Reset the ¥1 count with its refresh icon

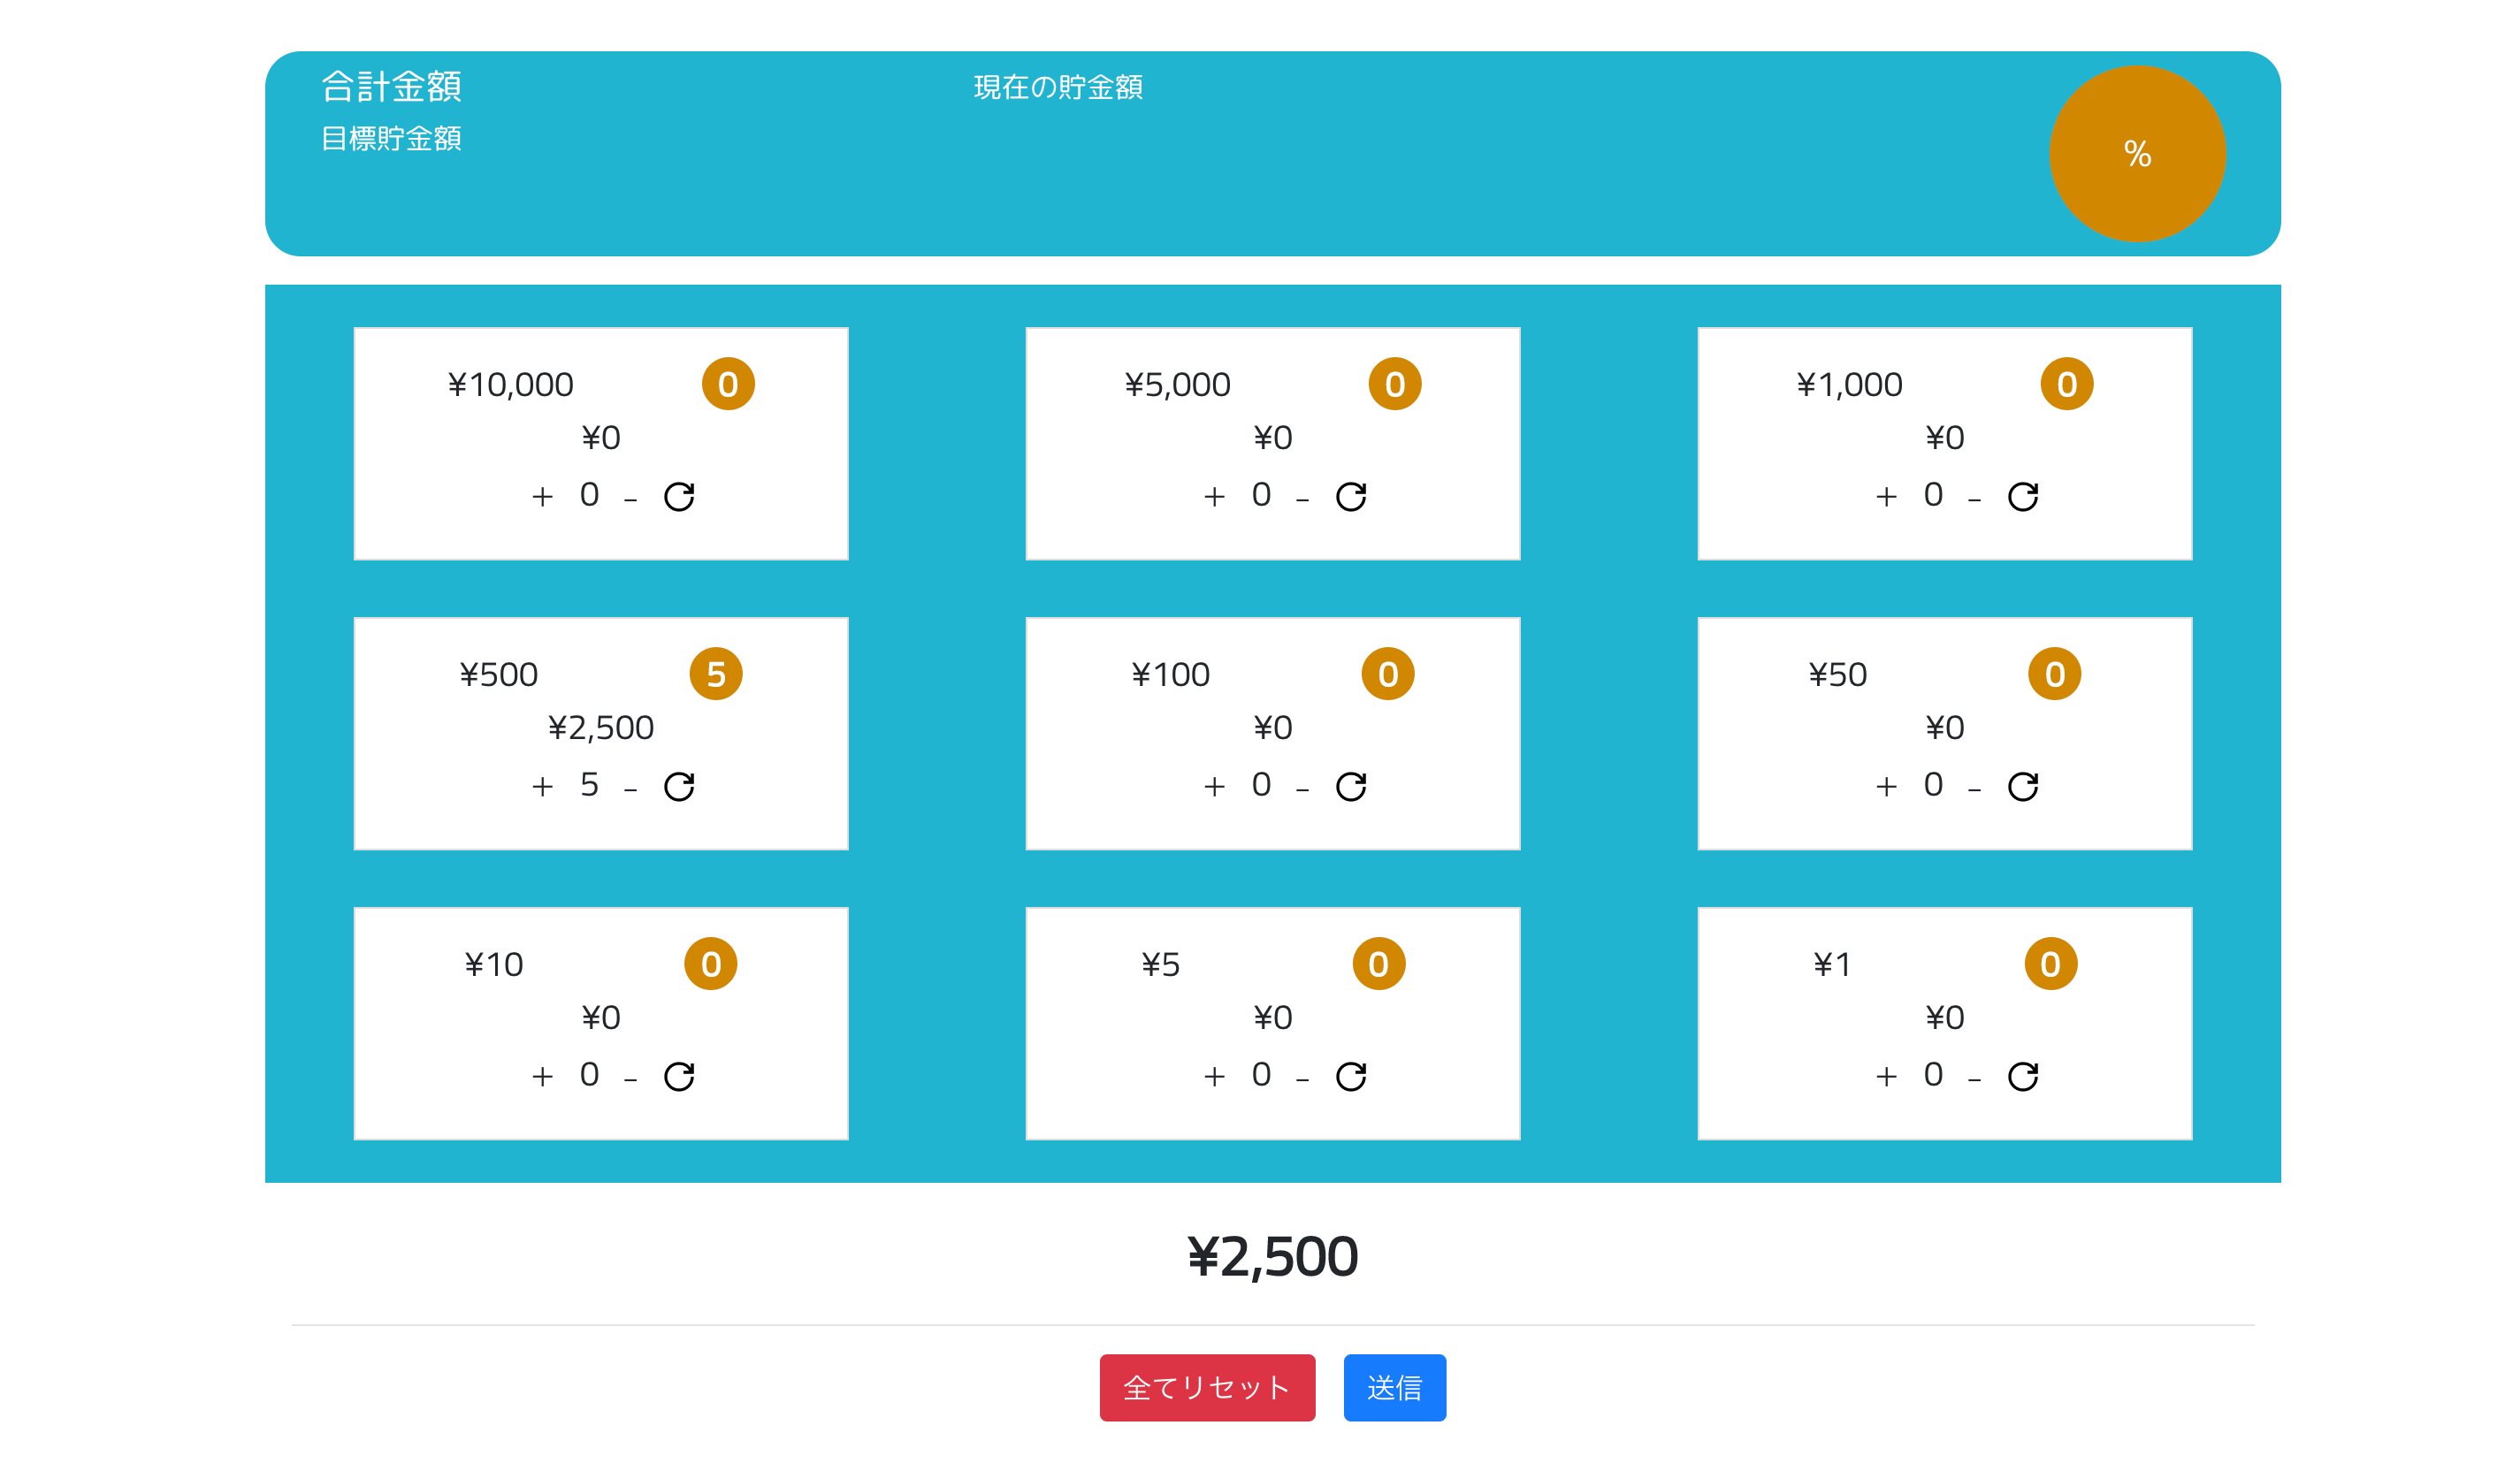point(2023,1077)
